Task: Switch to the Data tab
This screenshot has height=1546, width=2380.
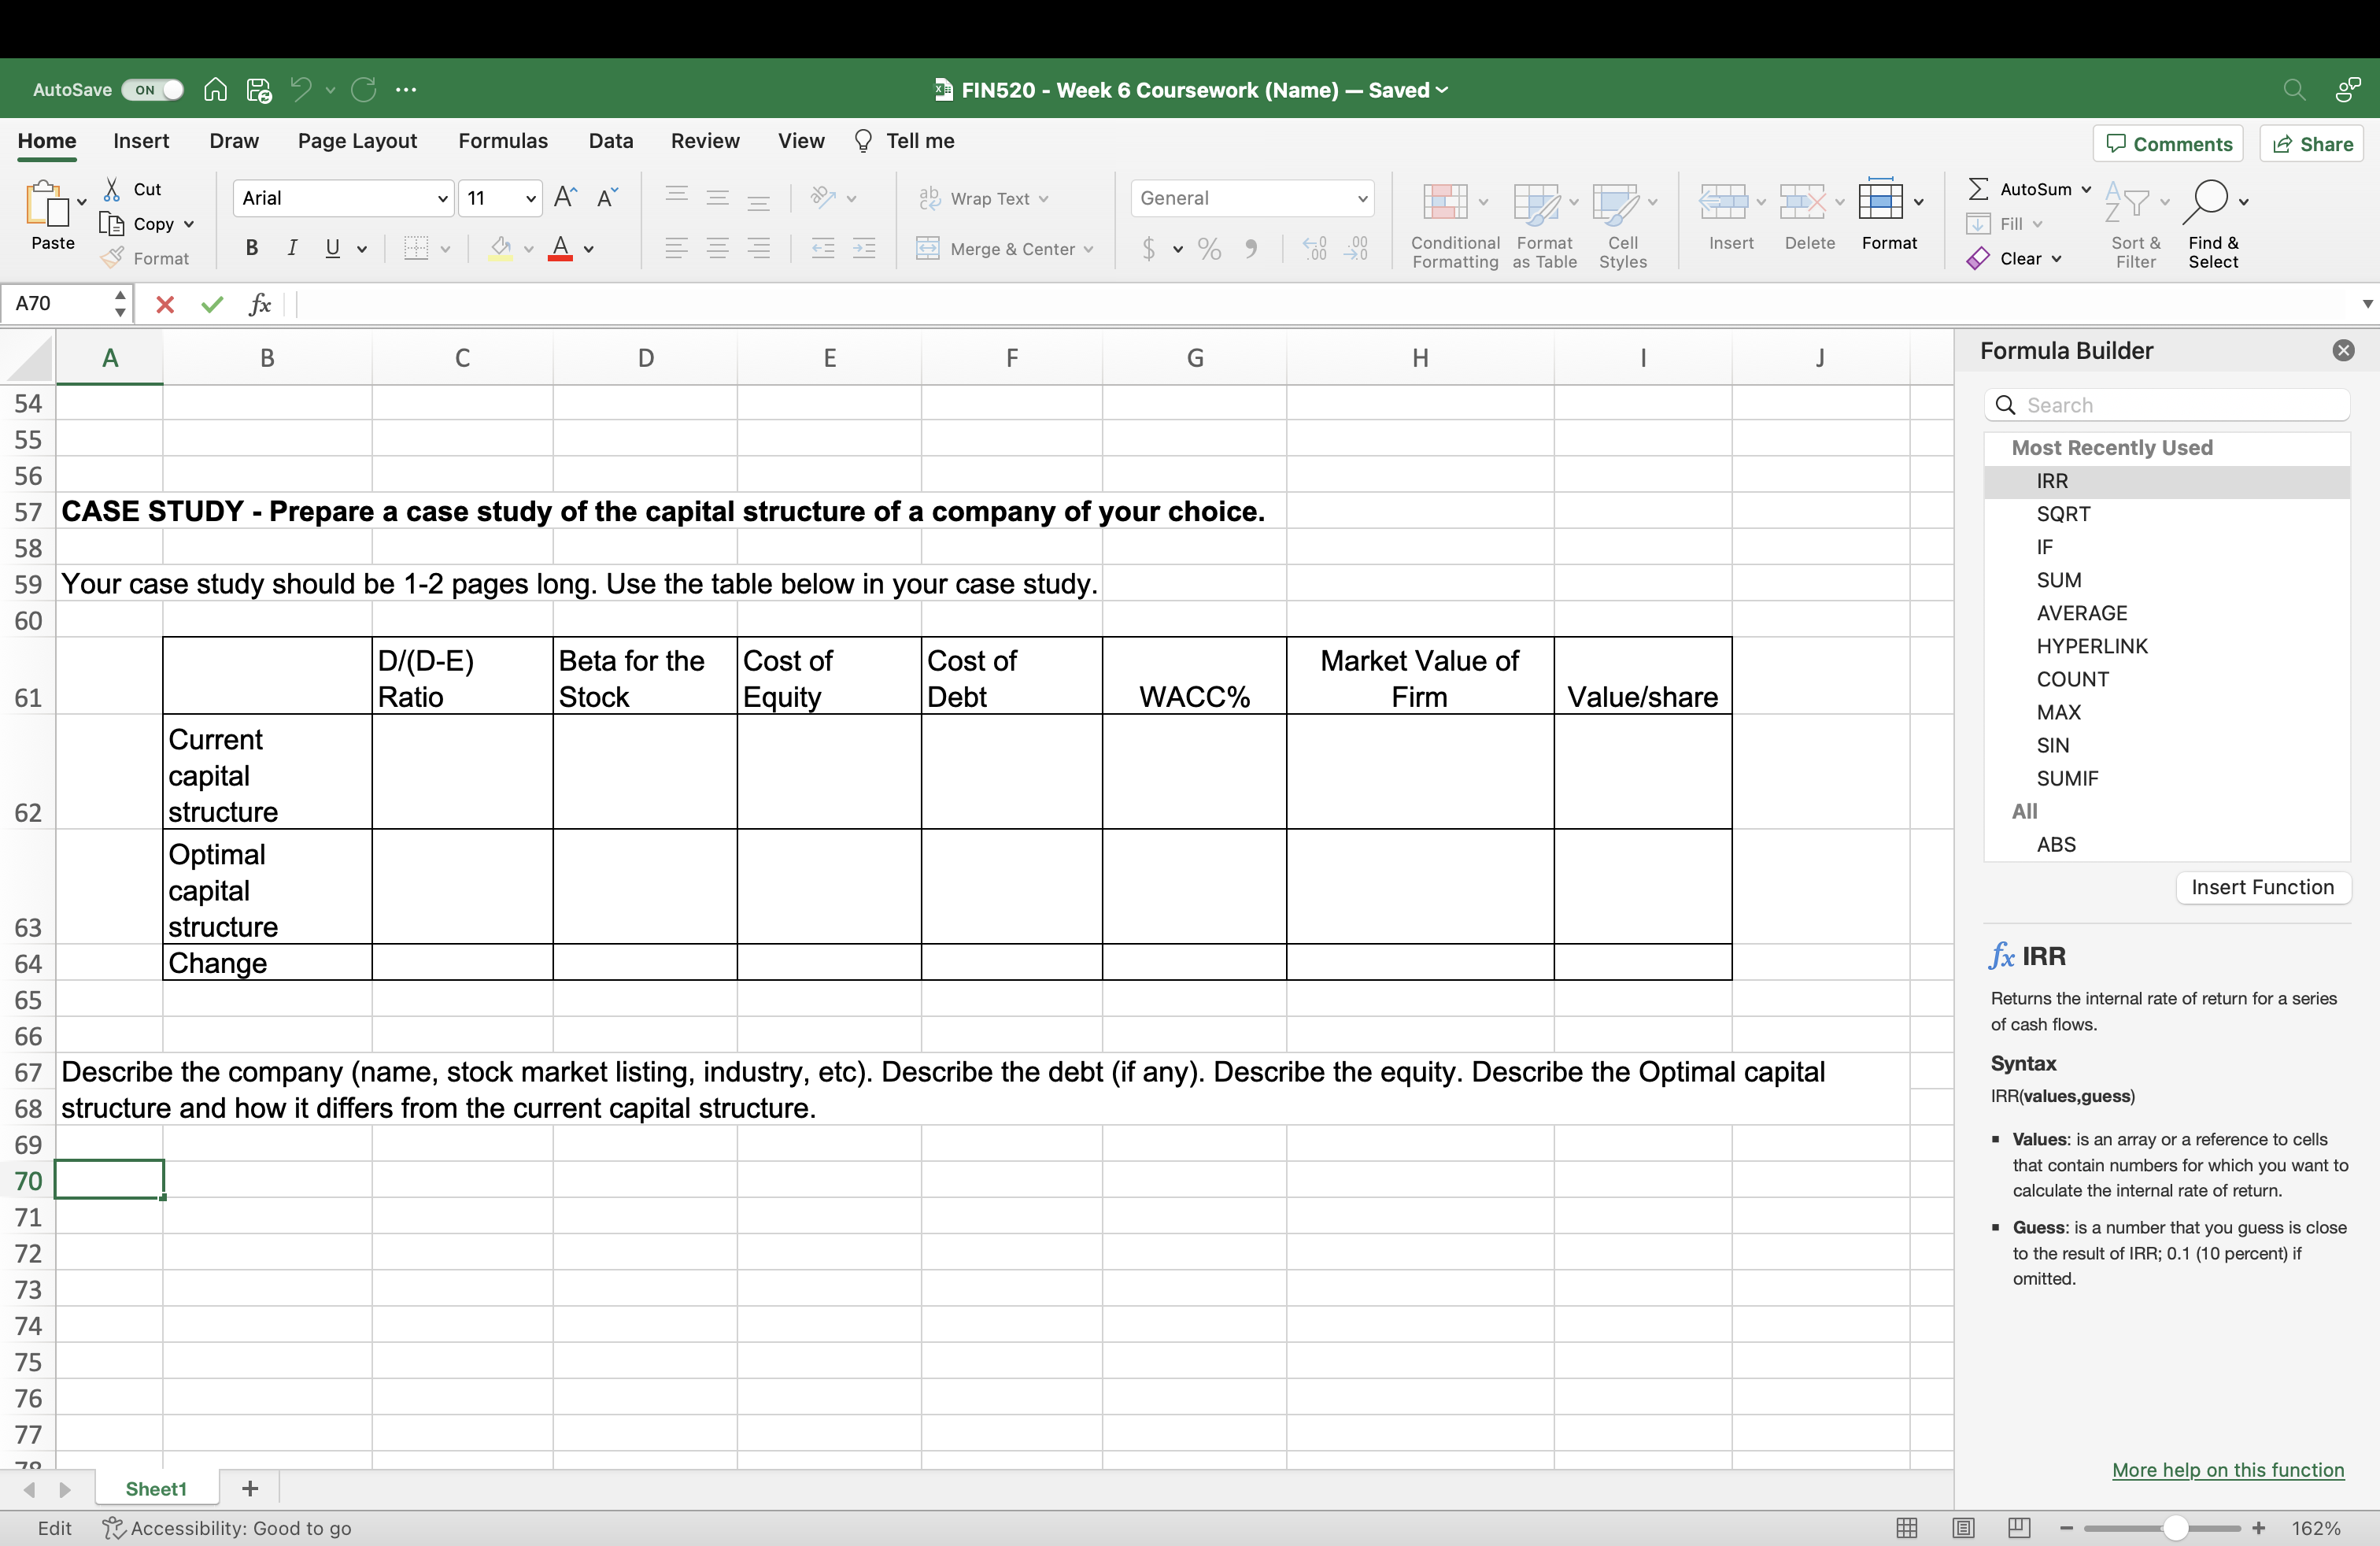Action: (611, 141)
